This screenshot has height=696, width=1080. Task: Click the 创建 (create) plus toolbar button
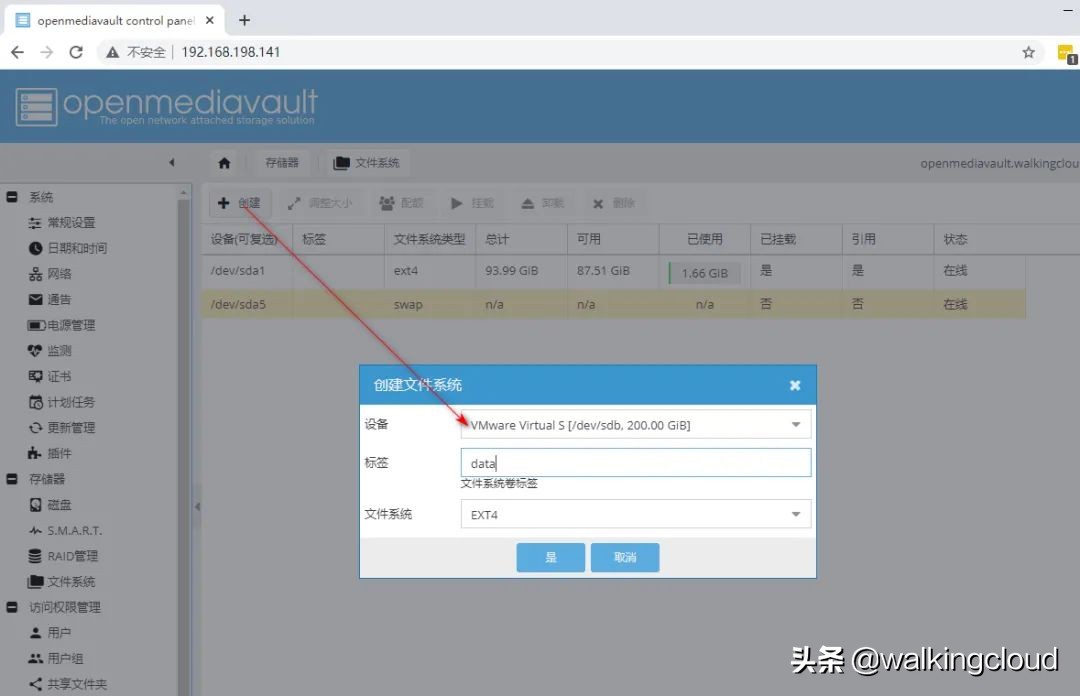(240, 203)
